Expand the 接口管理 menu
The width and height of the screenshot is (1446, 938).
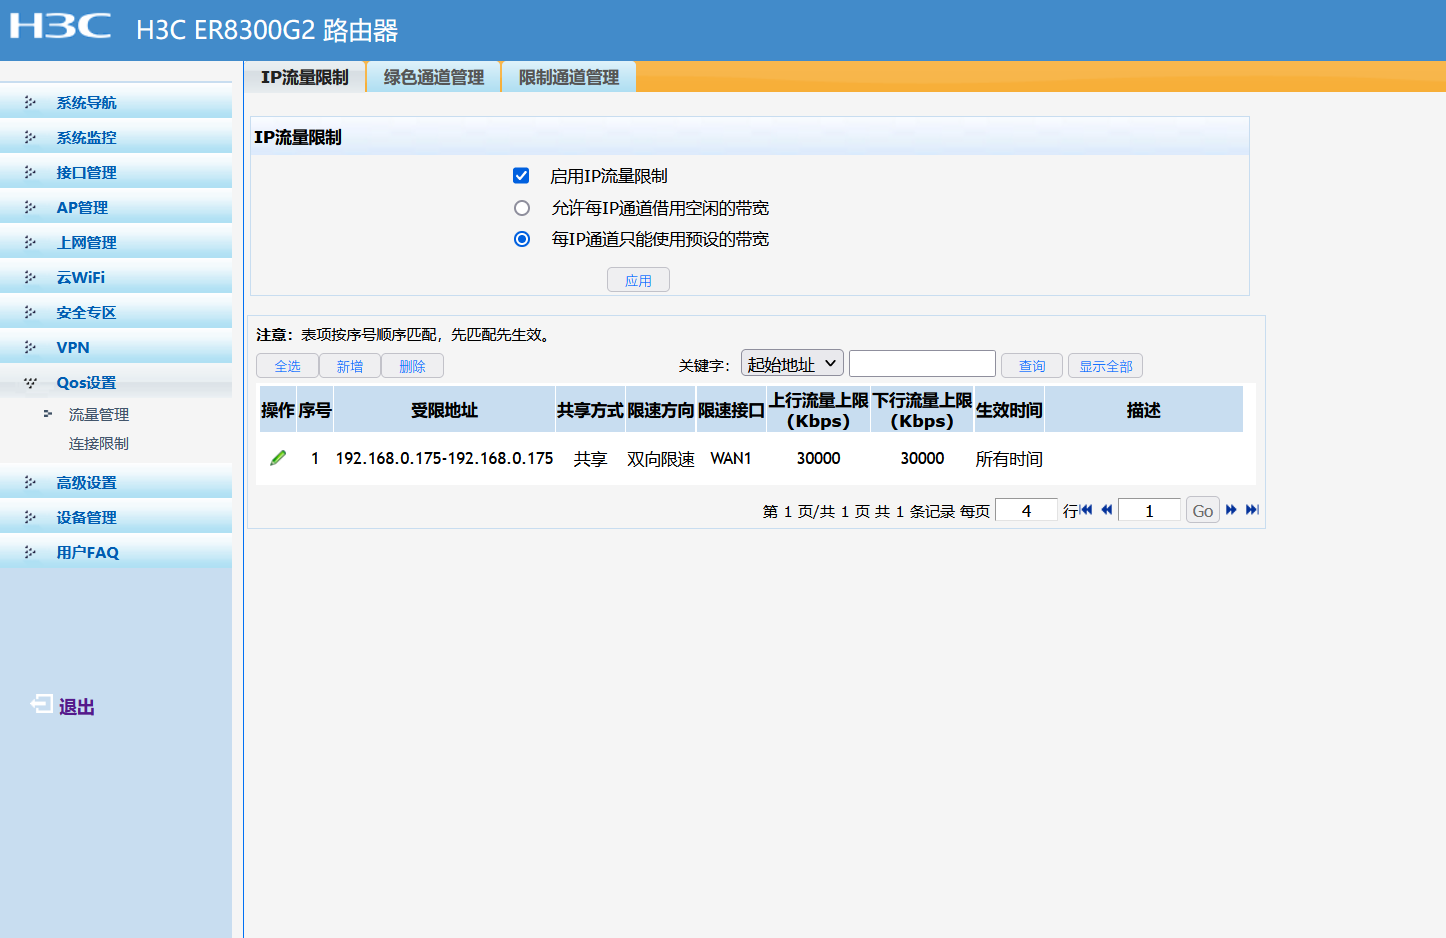[x=116, y=172]
